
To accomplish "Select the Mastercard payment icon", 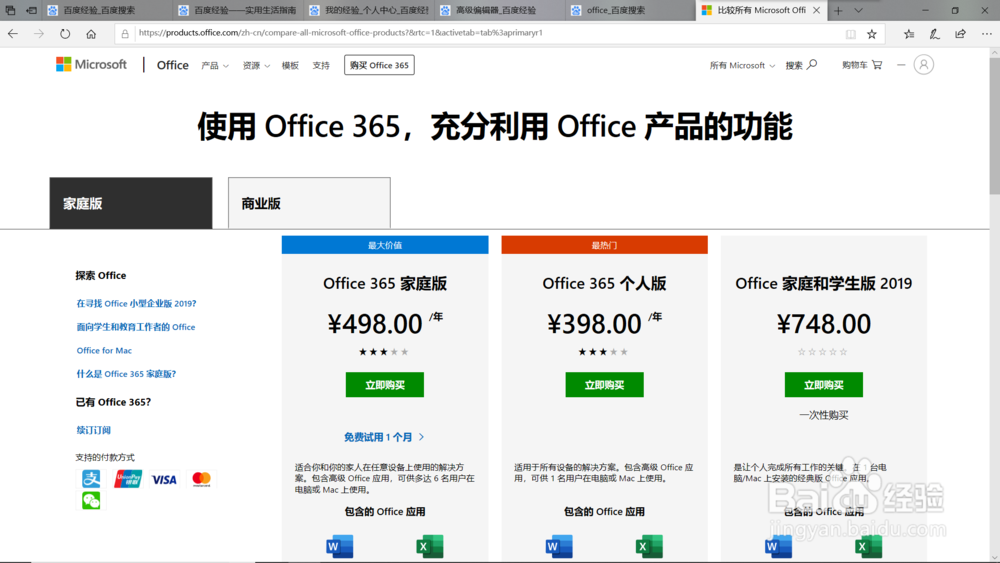I will [202, 479].
